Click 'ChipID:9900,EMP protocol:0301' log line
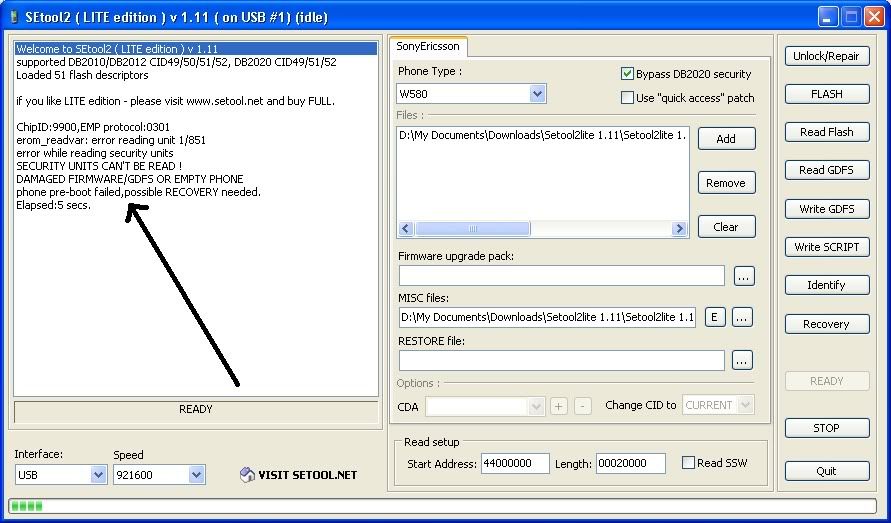 [x=93, y=127]
